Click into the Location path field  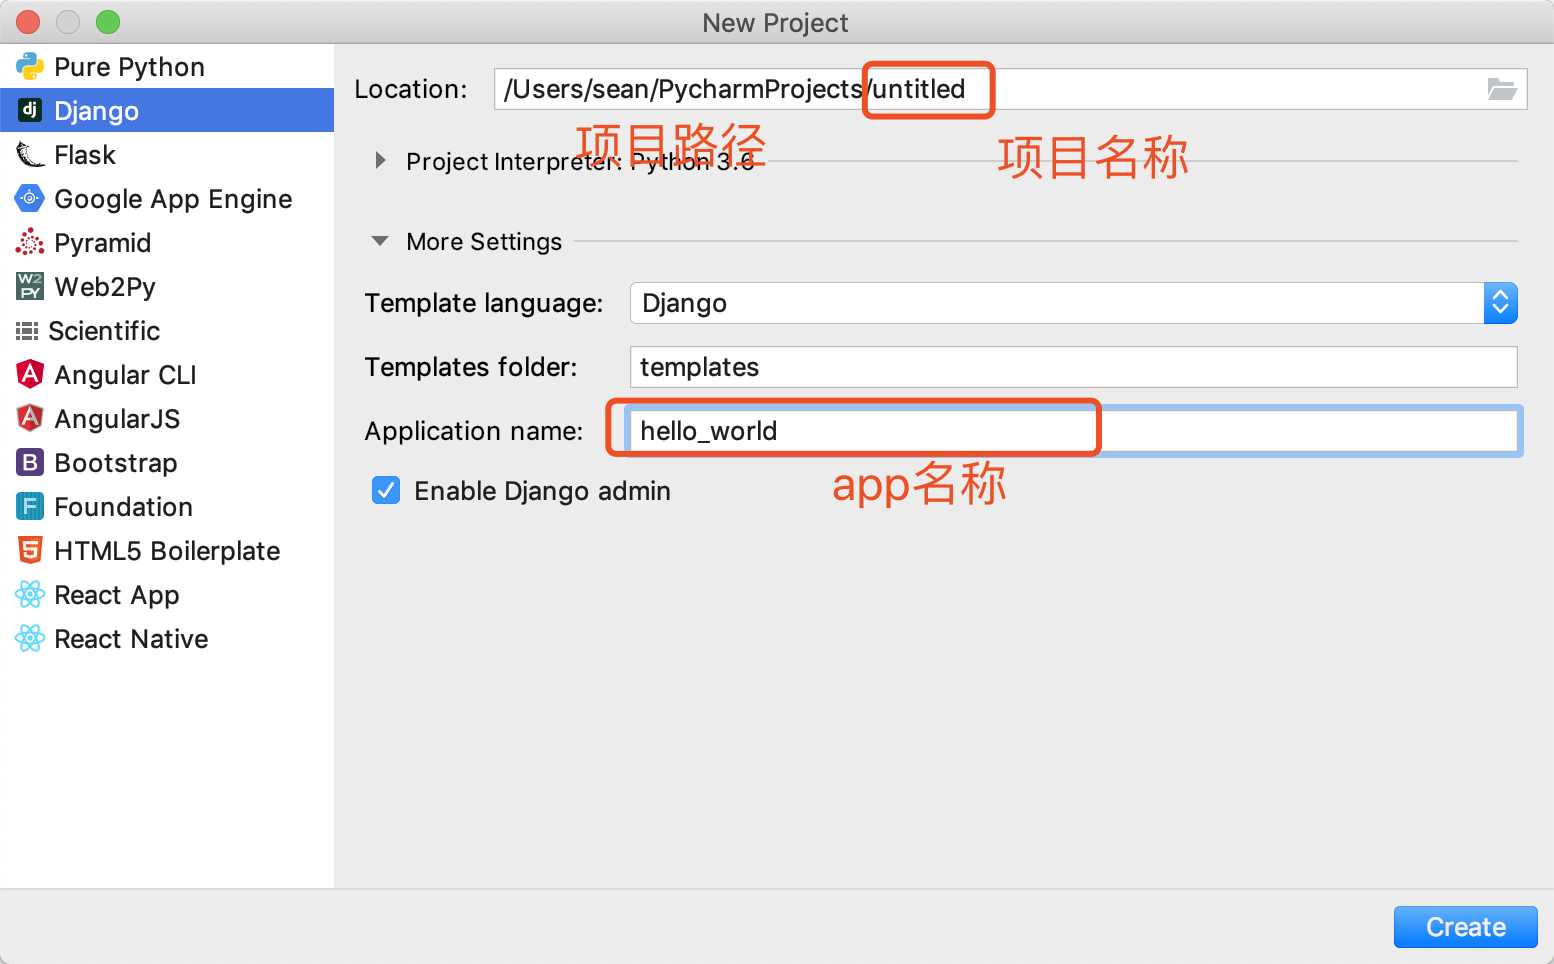point(1010,89)
